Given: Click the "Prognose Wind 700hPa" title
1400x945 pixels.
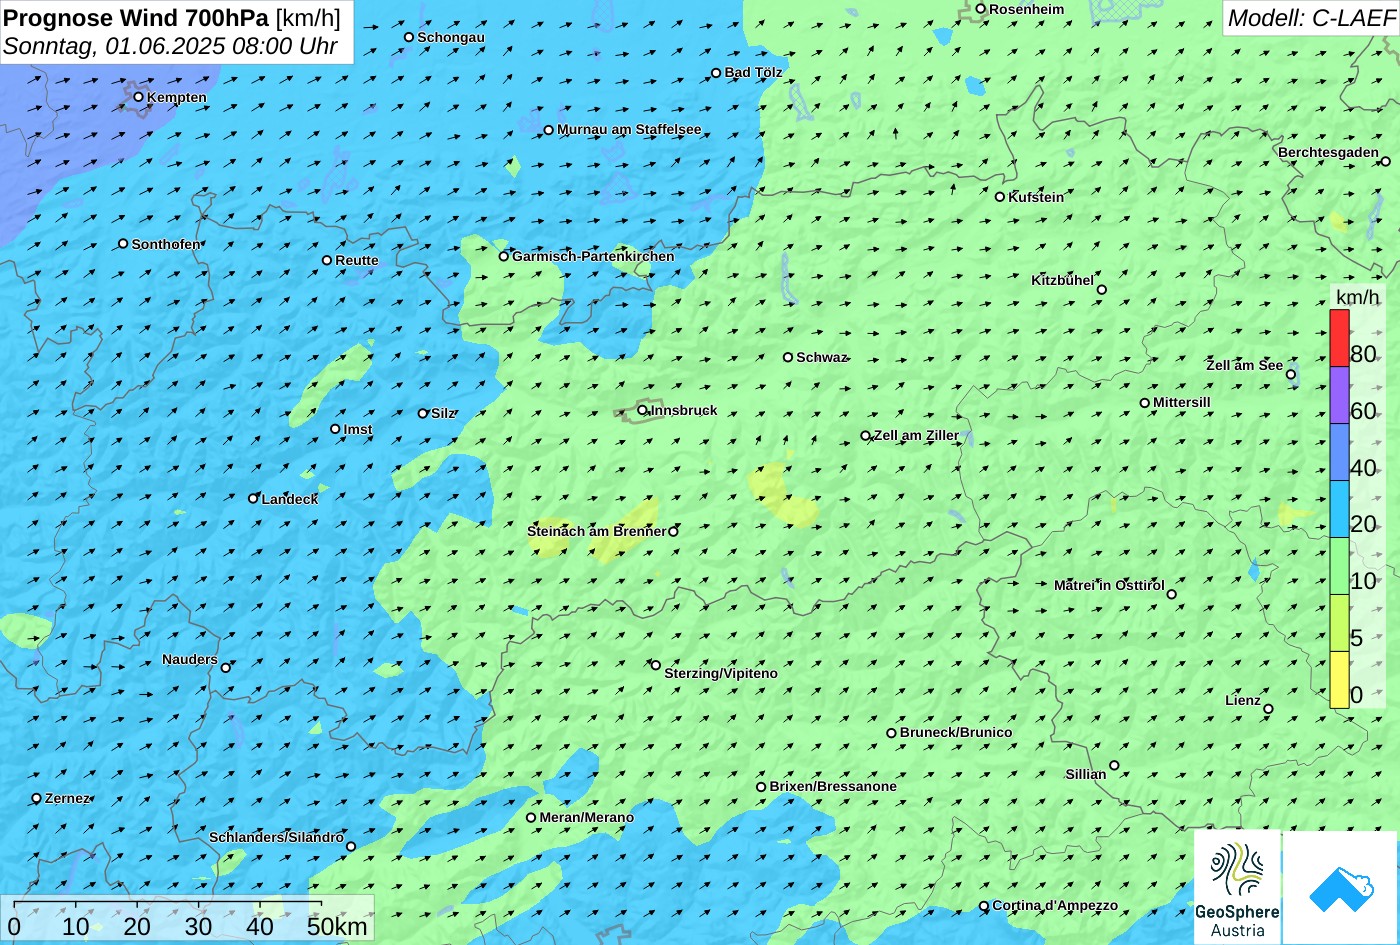Looking at the screenshot, I should tap(137, 18).
